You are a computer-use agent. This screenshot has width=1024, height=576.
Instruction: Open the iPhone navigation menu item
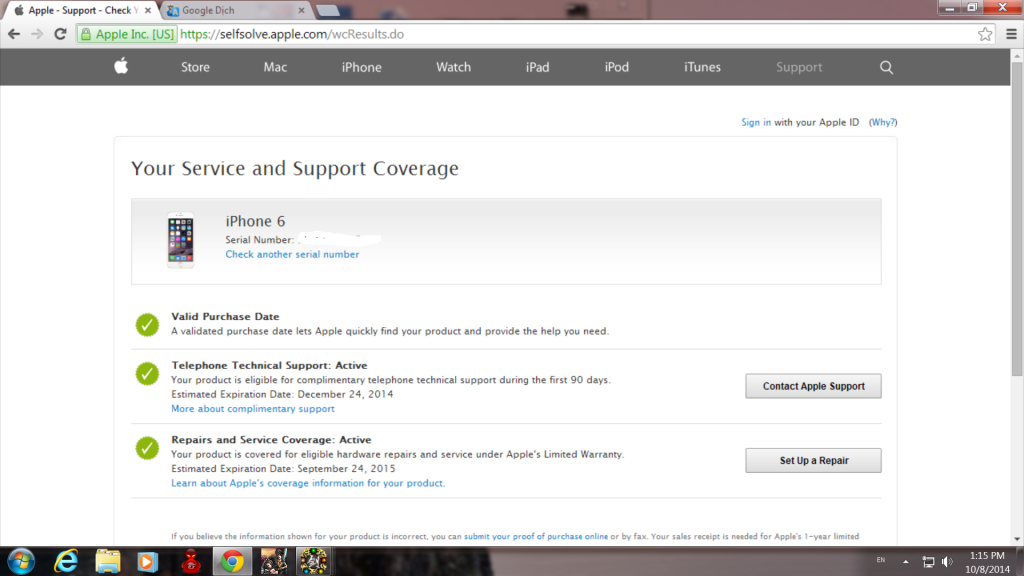pyautogui.click(x=361, y=67)
